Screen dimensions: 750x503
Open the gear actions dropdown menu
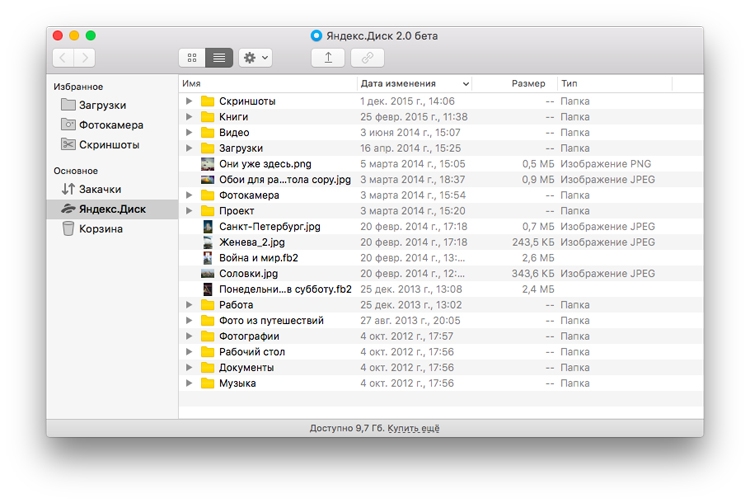[255, 58]
